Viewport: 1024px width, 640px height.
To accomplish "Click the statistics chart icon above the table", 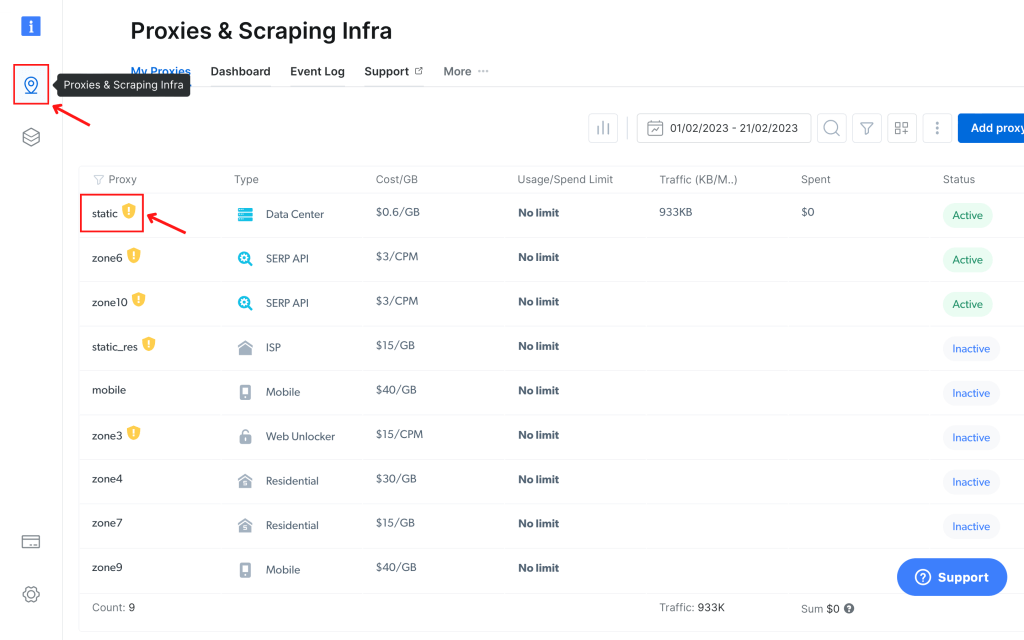I will point(603,128).
